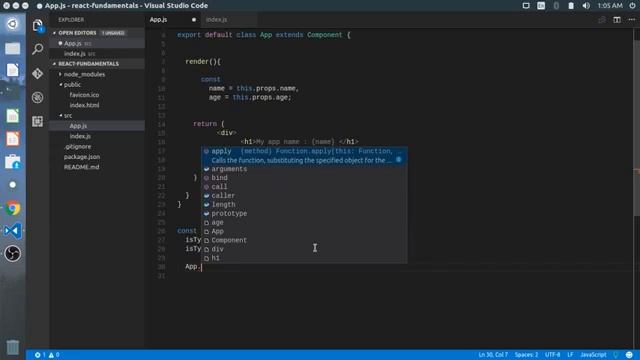Open the Explorer view in the activity bar
The height and width of the screenshot is (360, 640).
click(38, 25)
